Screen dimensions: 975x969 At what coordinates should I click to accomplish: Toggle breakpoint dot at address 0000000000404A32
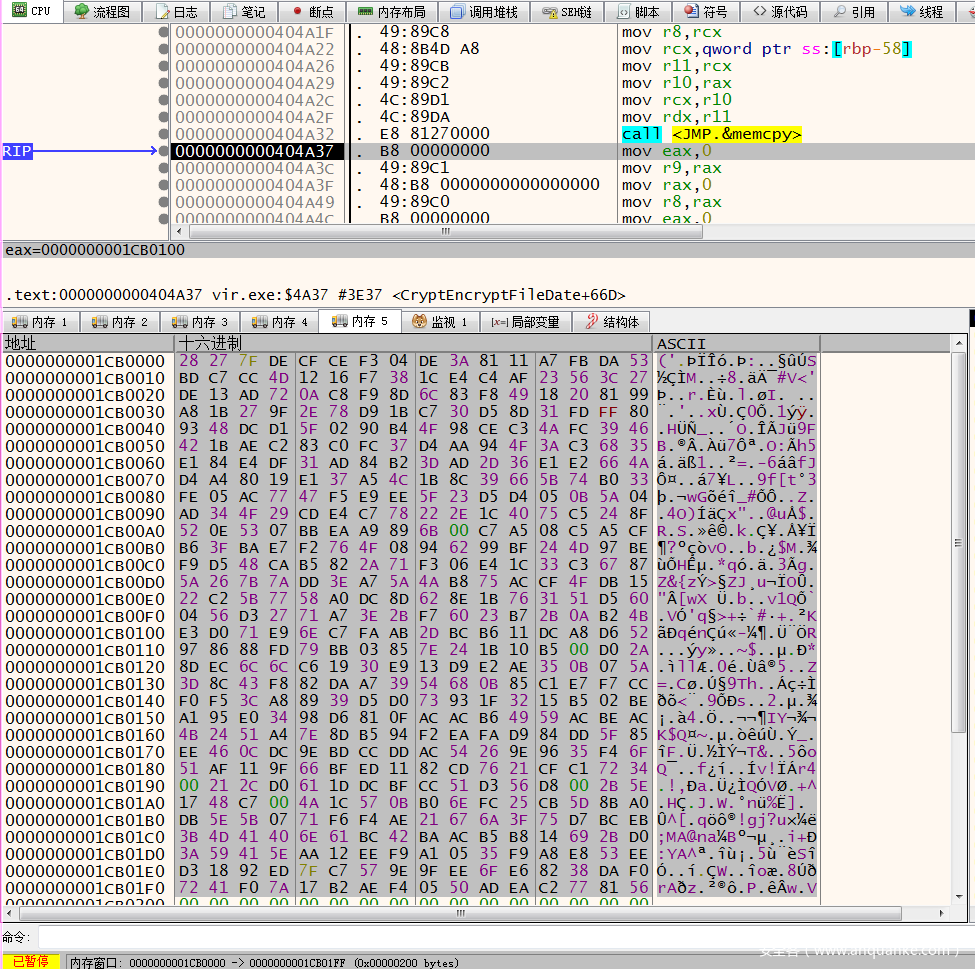163,134
